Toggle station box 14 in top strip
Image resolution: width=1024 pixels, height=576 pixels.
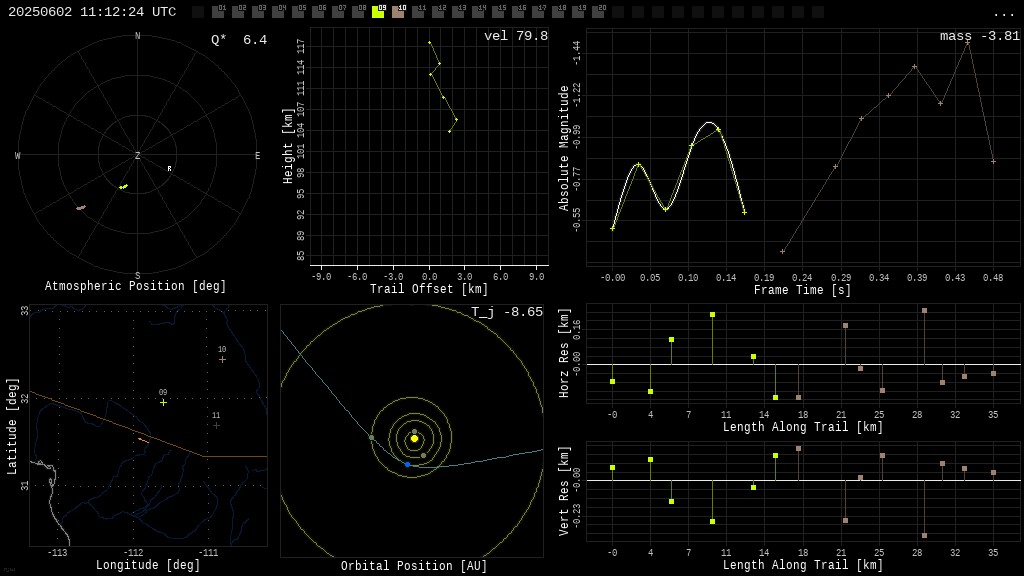coord(477,12)
